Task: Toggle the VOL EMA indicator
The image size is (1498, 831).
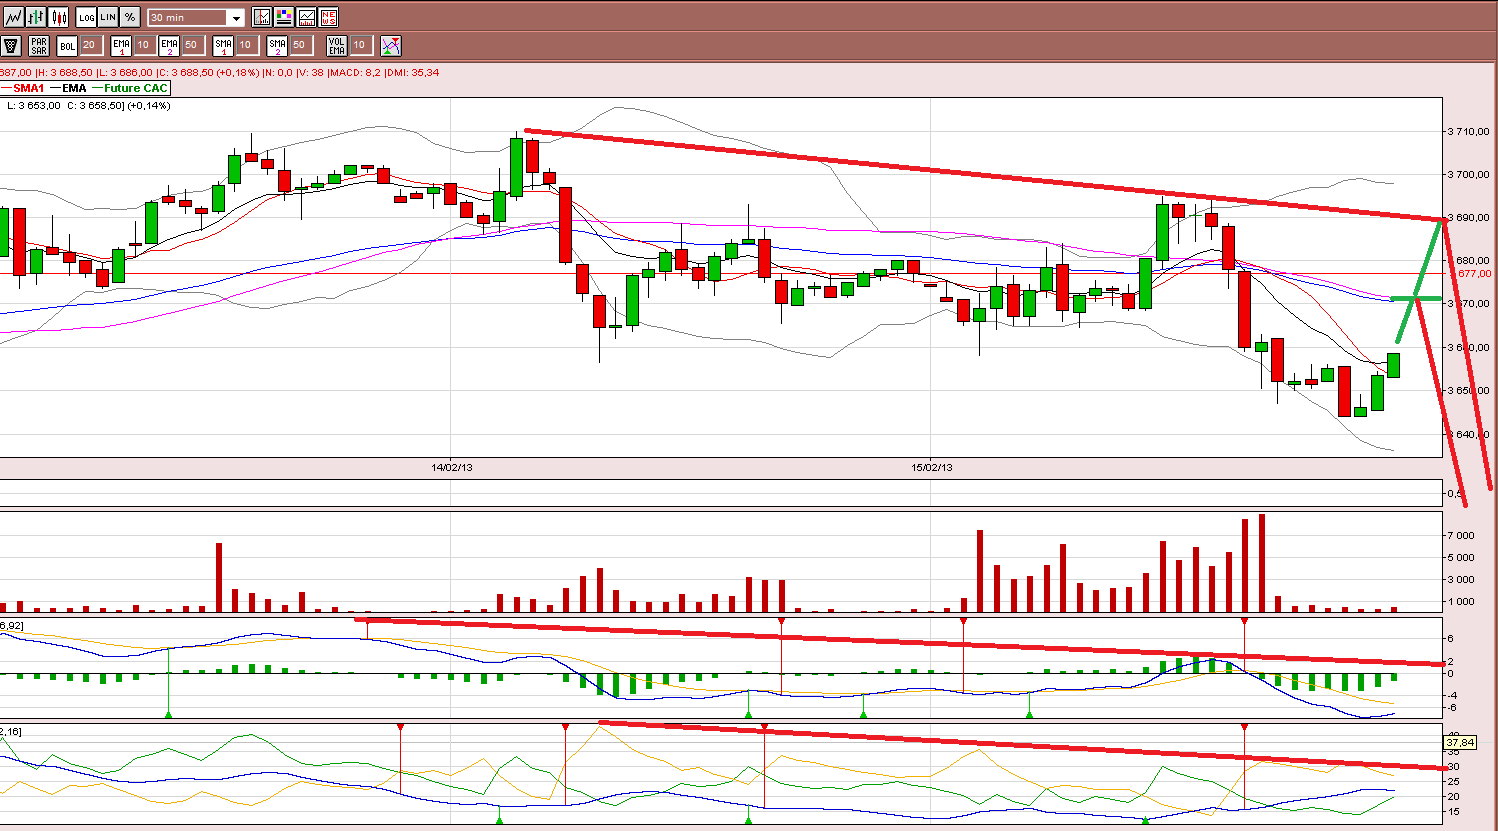Action: pos(337,45)
